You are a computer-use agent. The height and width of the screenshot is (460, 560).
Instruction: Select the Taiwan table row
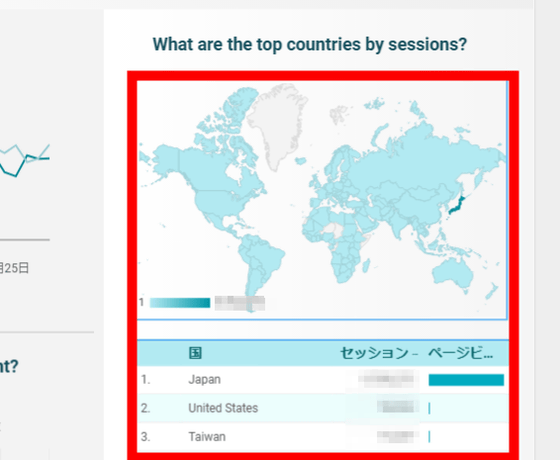[323, 436]
